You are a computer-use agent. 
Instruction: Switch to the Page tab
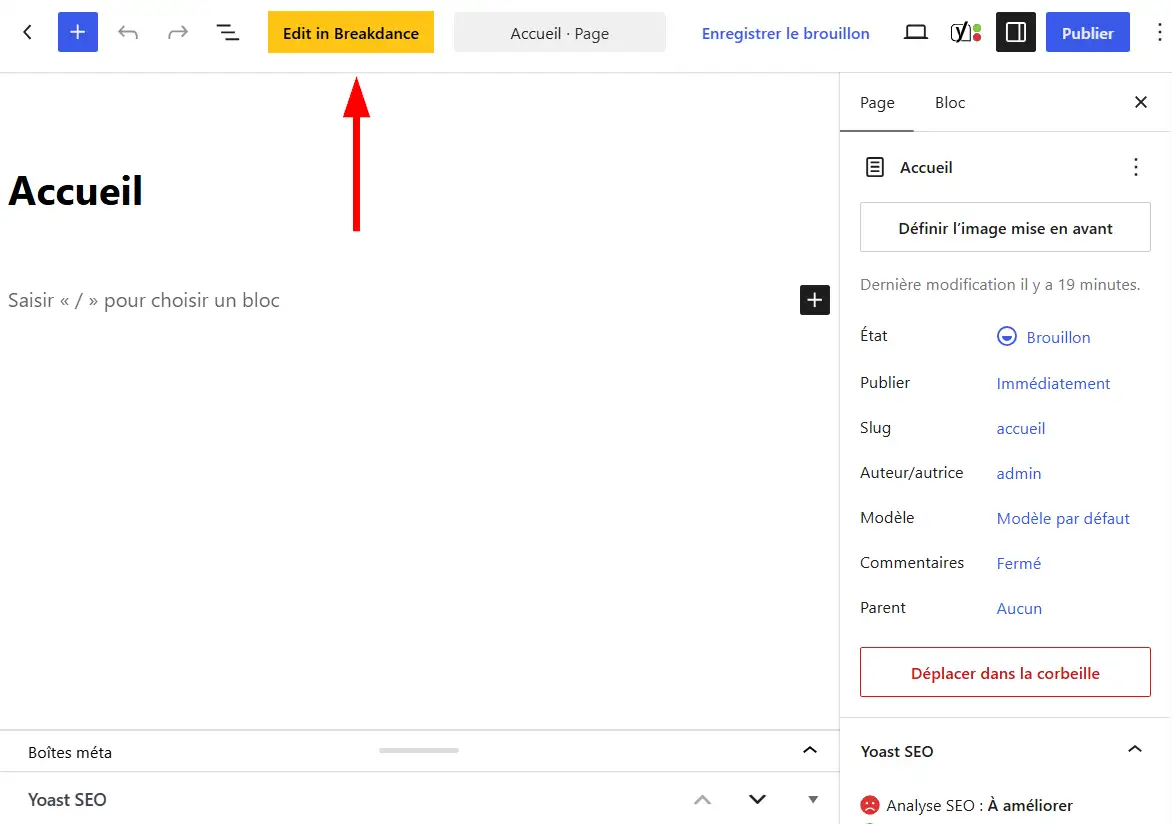click(877, 102)
